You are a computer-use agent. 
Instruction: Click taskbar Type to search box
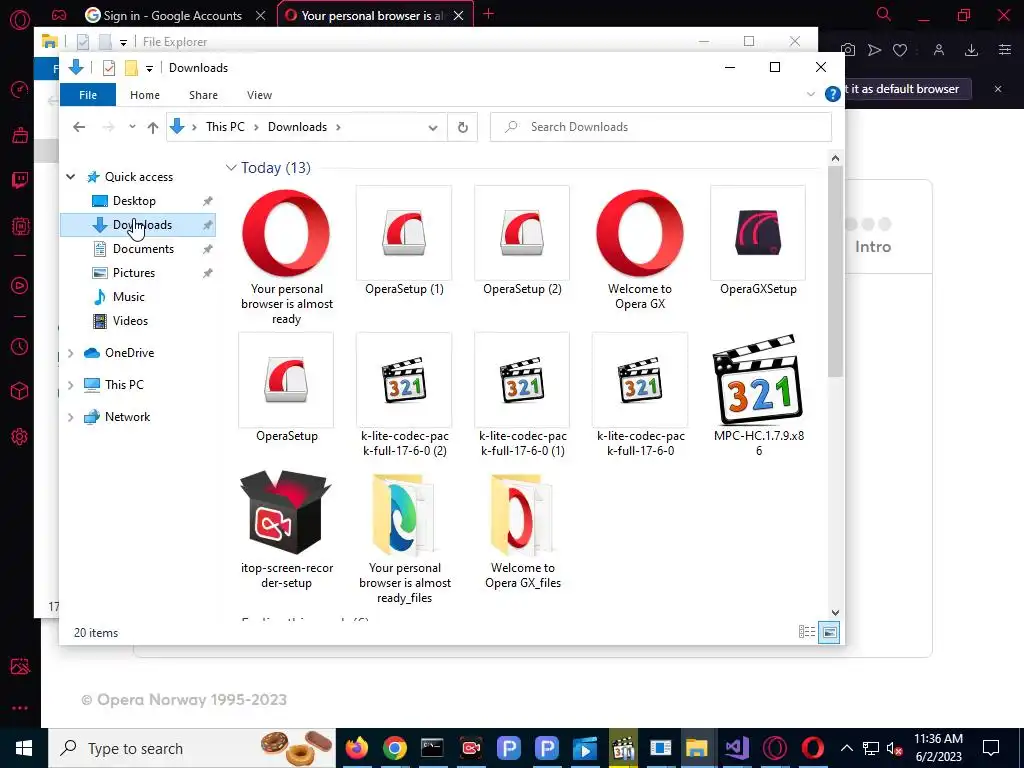192,748
